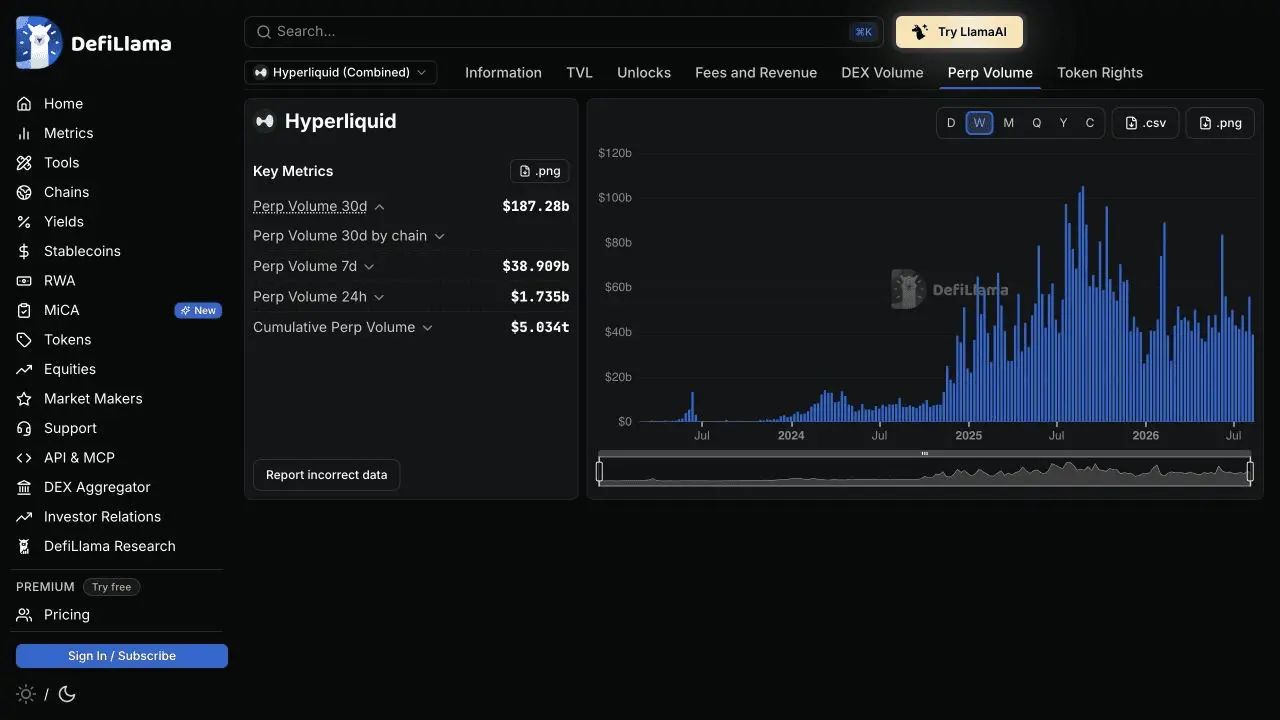Open the Yields sidebar icon
Viewport: 1280px width, 720px height.
(x=24, y=222)
